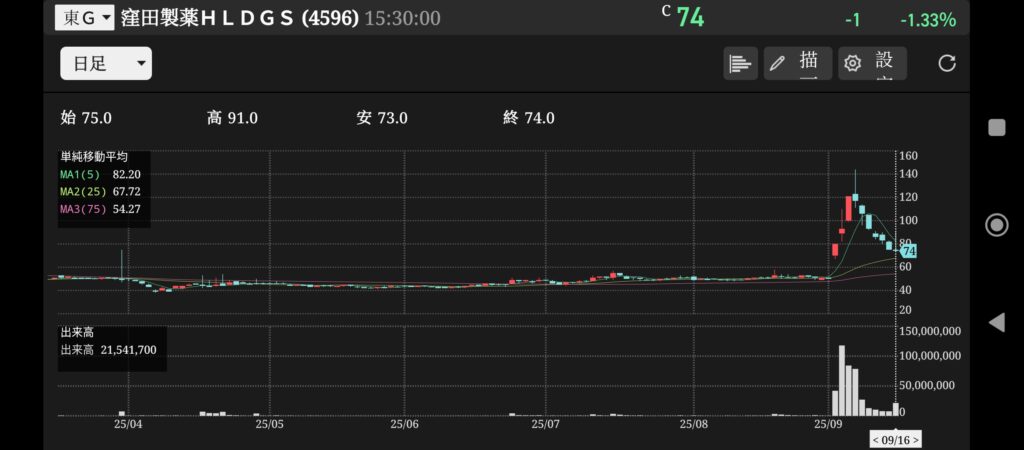
Task: Step date marker back from 09/16
Action: (x=877, y=439)
